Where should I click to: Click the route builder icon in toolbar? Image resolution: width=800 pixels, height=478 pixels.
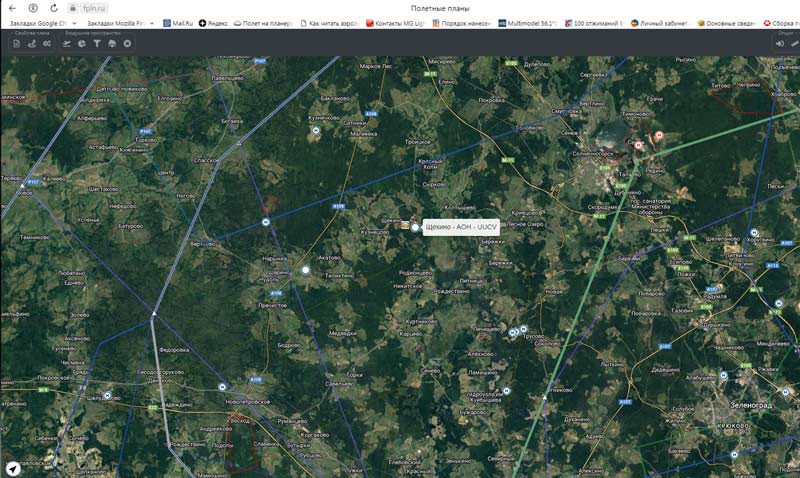(32, 44)
